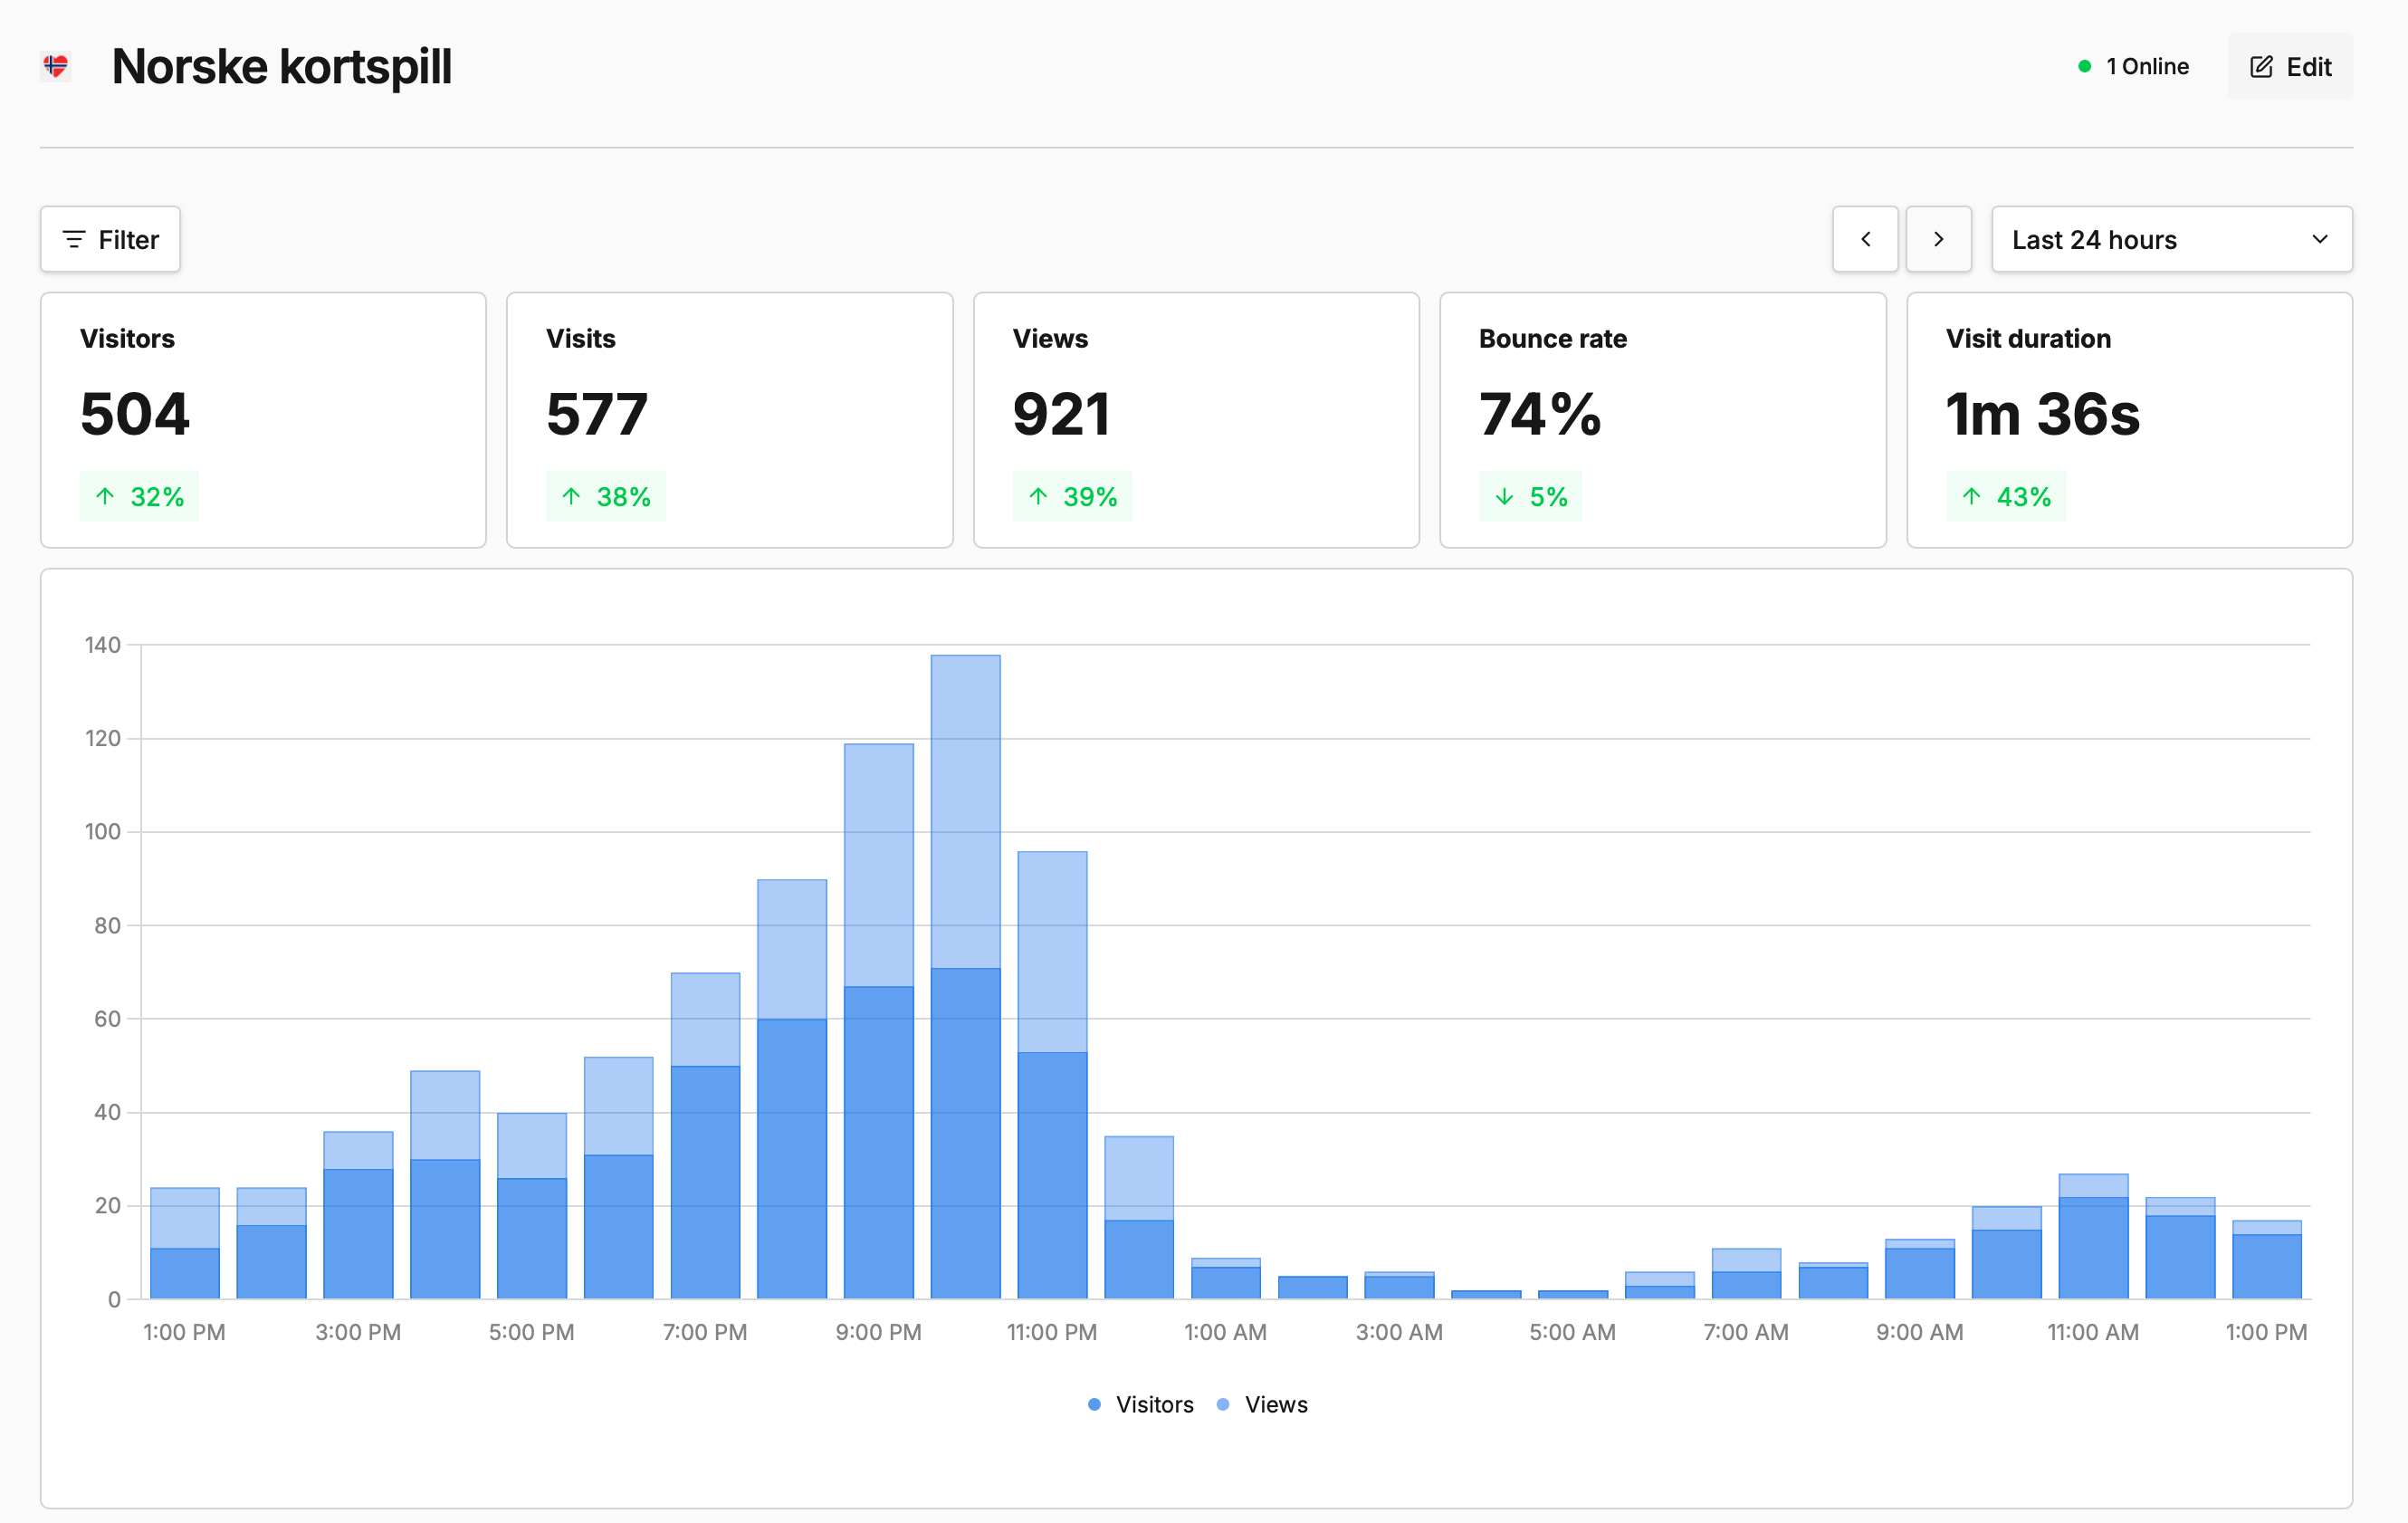The image size is (2408, 1523).
Task: Click the Edit button
Action: pos(2290,67)
